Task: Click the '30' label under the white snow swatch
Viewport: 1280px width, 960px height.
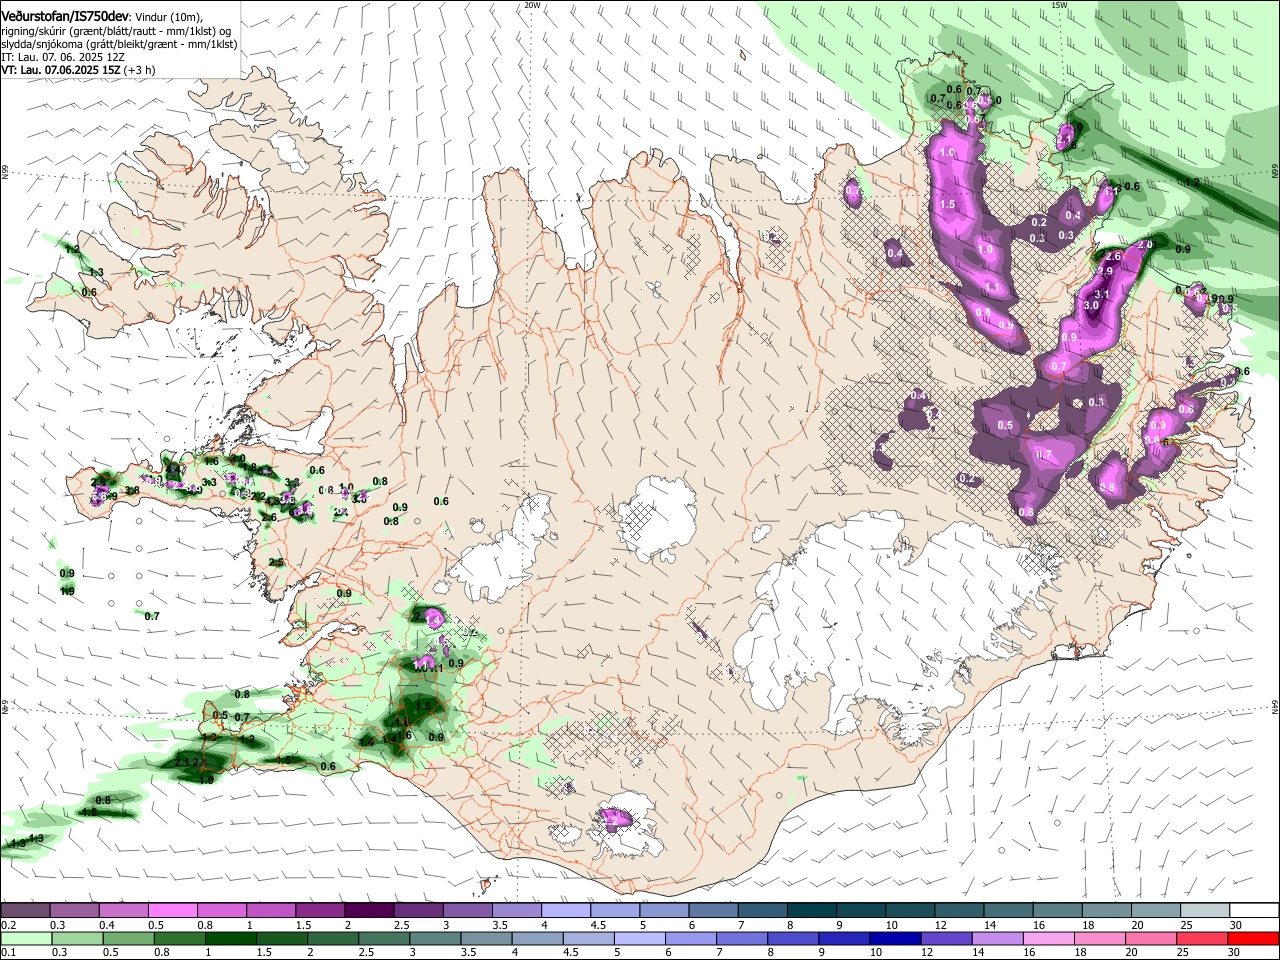Action: click(1235, 925)
